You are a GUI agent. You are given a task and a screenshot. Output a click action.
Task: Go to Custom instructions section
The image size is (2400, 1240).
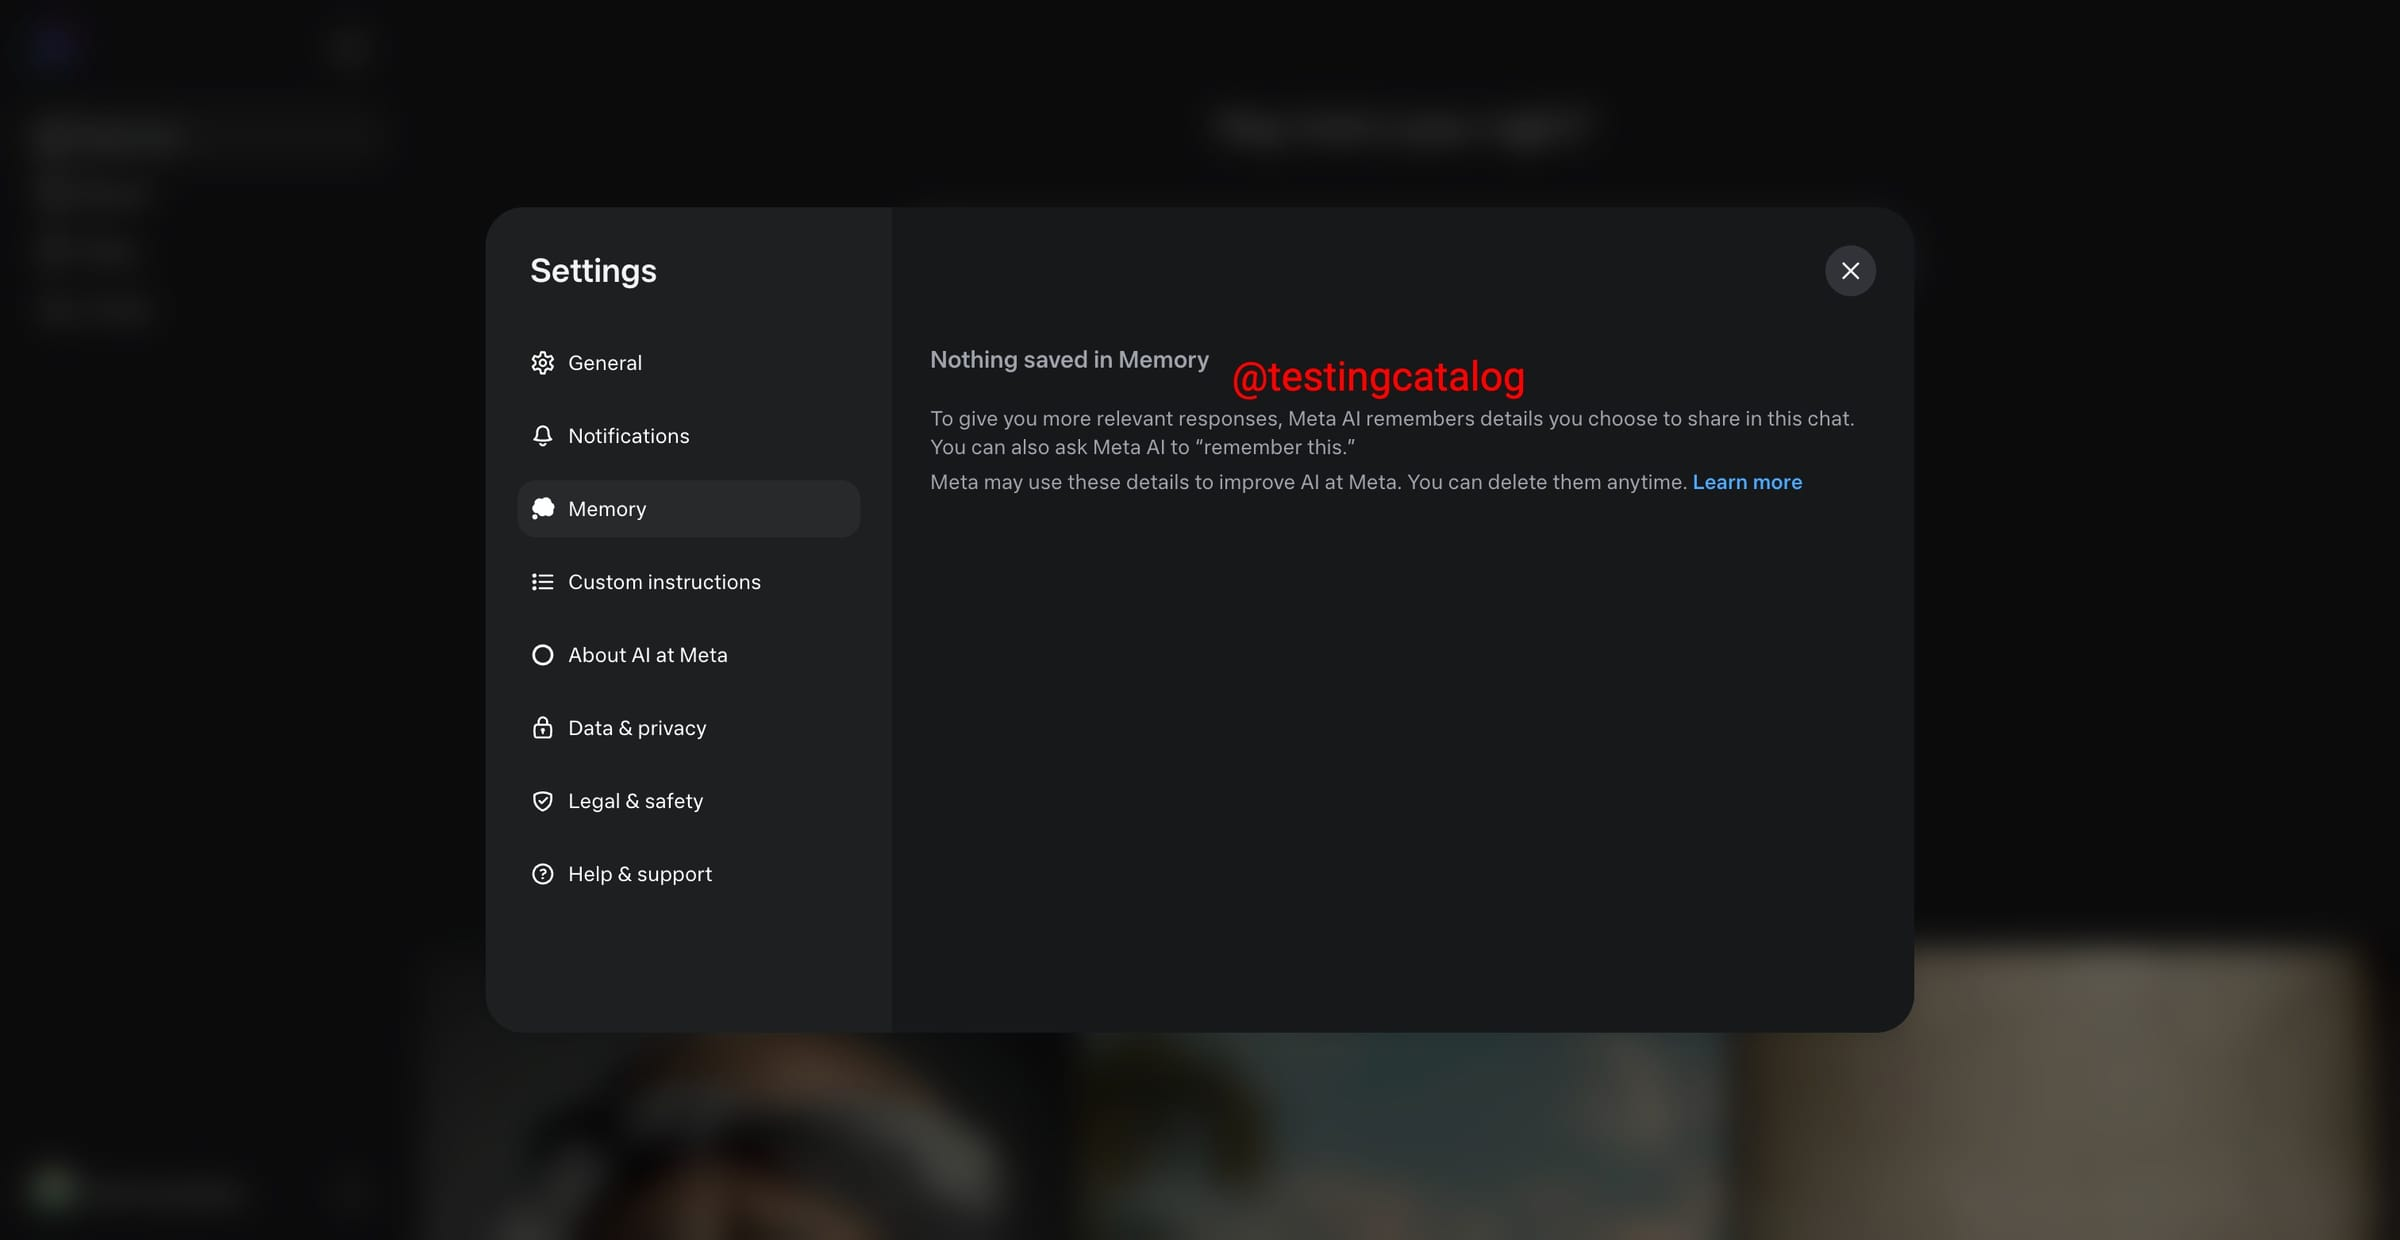coord(664,582)
